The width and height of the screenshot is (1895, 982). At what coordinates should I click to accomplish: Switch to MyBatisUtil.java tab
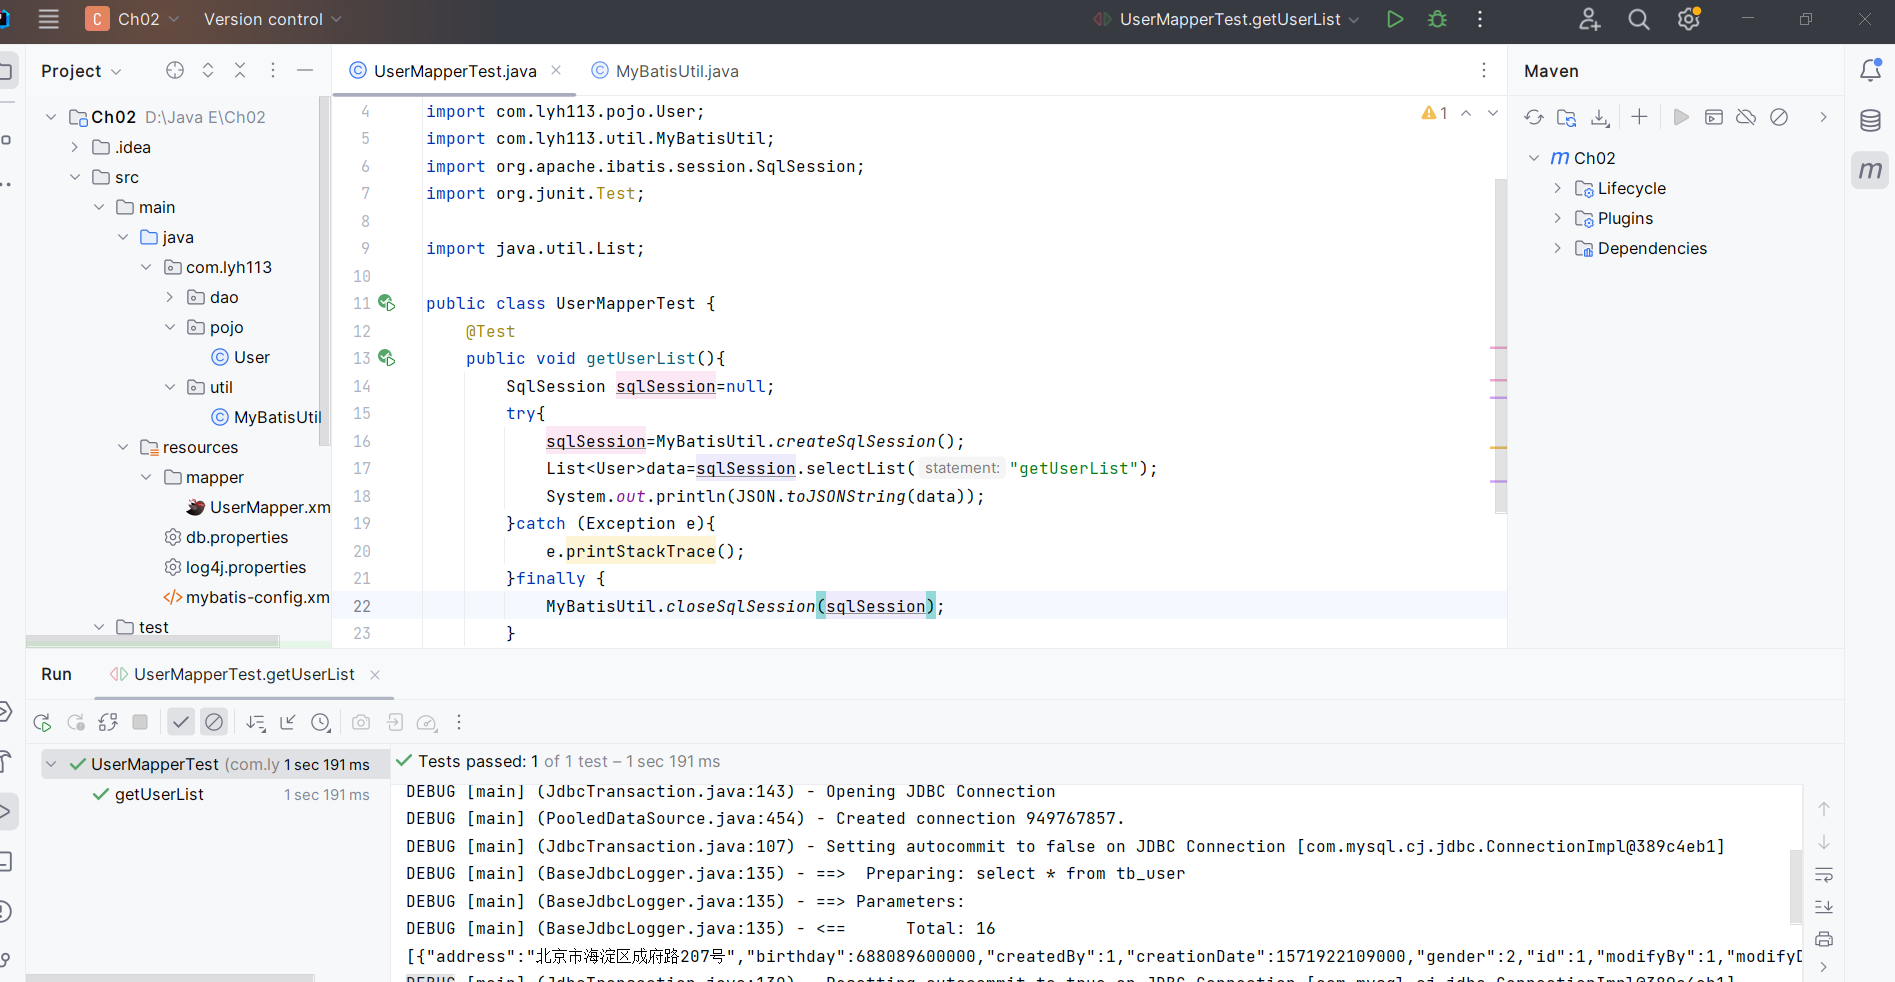[x=665, y=70]
